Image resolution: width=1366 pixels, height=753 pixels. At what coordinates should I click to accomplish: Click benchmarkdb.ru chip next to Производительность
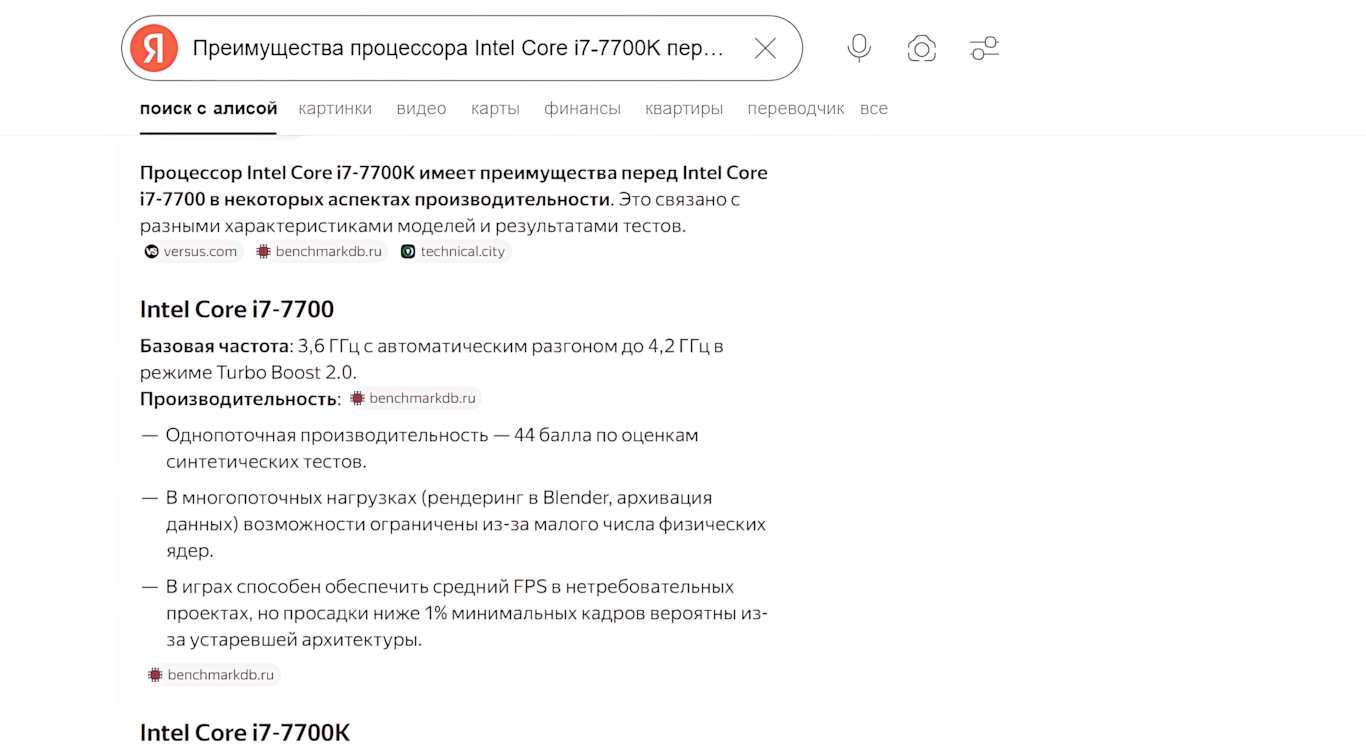tap(415, 398)
